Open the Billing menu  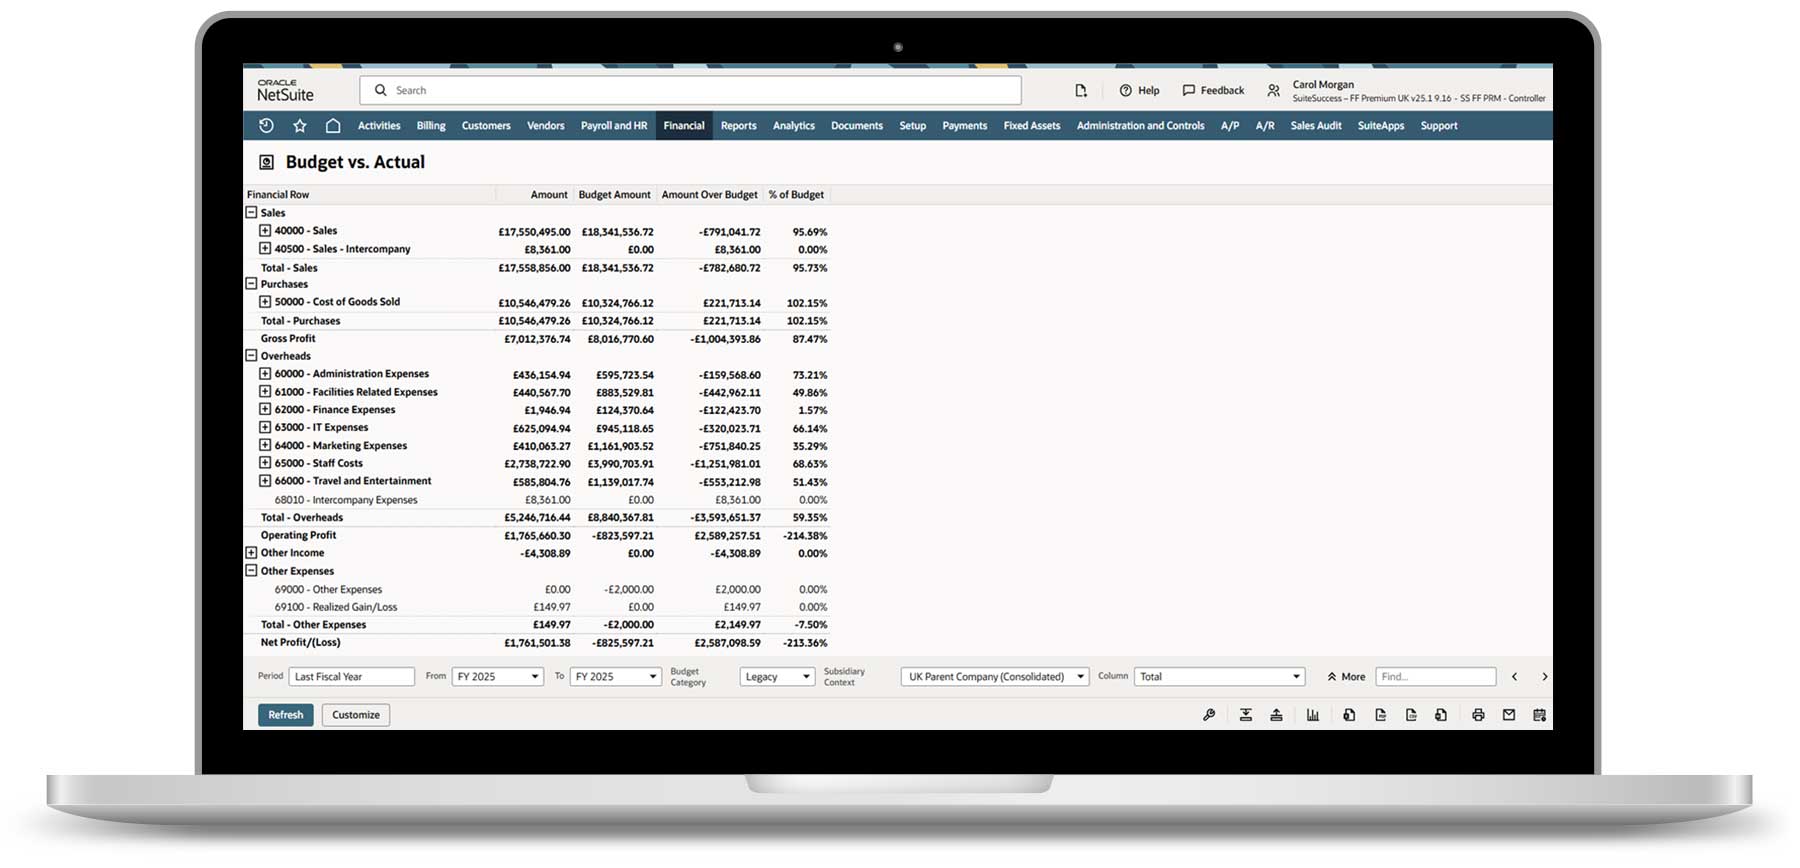click(x=431, y=126)
